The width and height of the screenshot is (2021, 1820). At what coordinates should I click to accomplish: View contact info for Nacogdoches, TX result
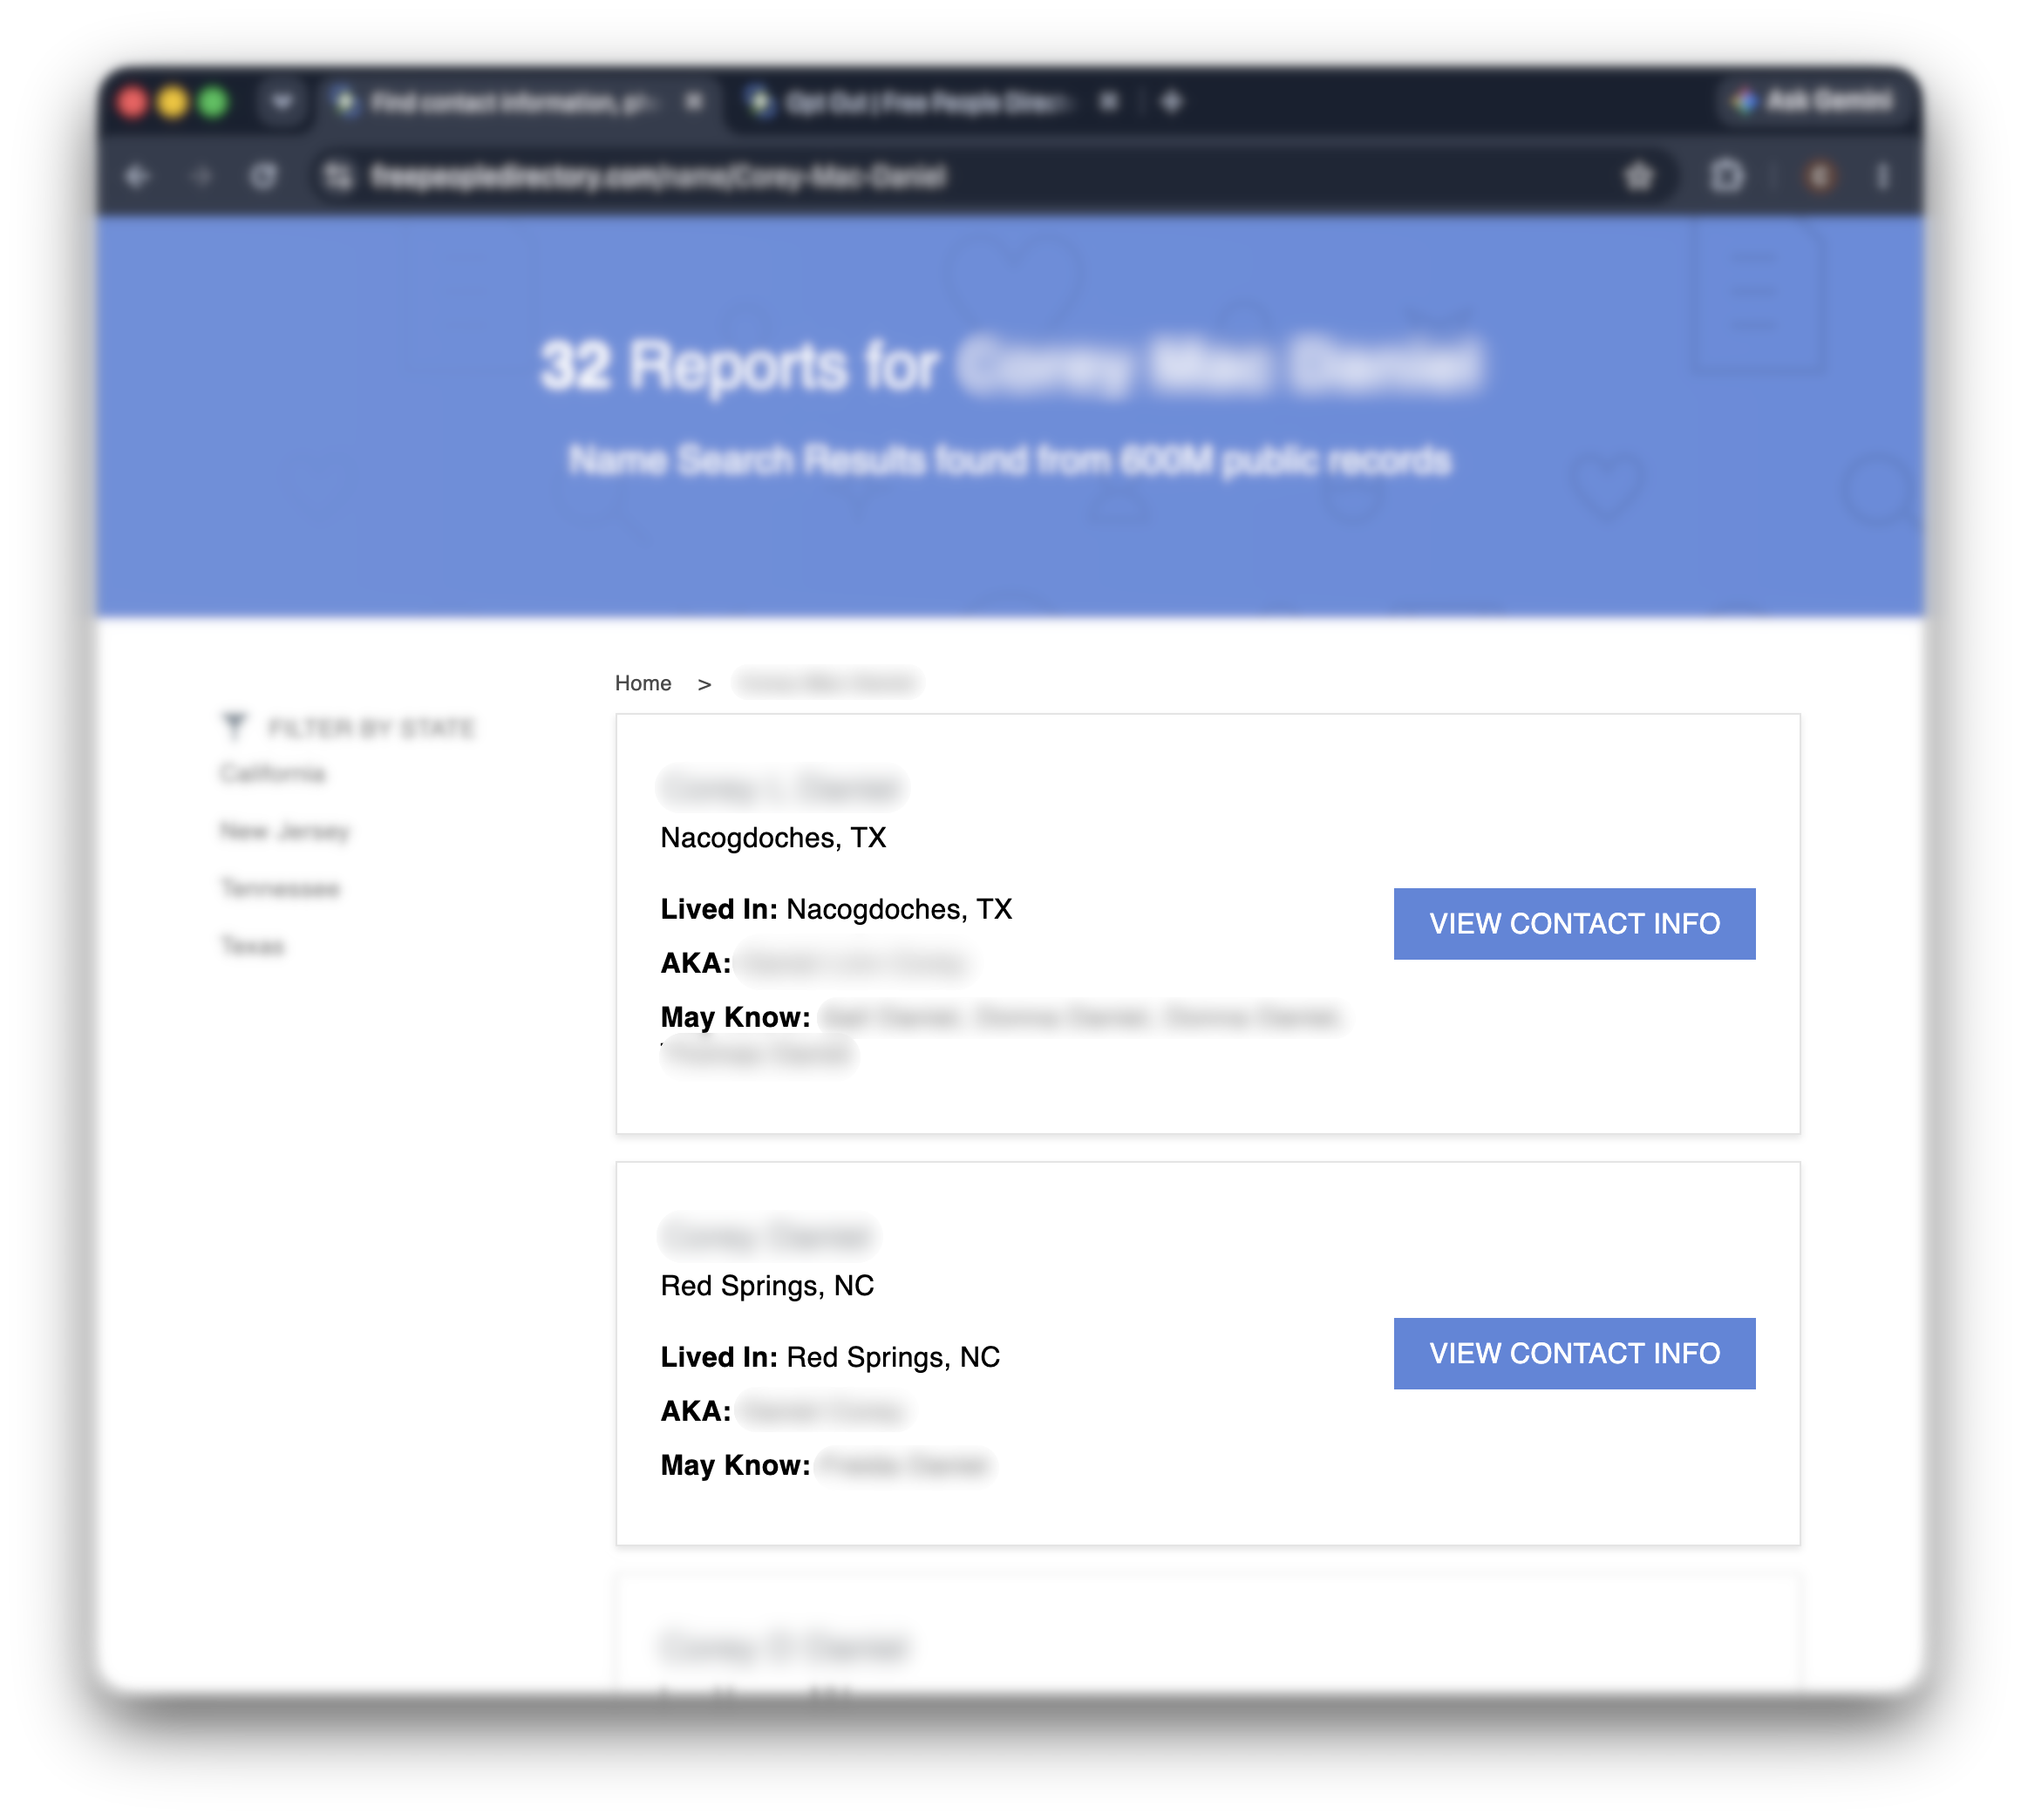1574,923
